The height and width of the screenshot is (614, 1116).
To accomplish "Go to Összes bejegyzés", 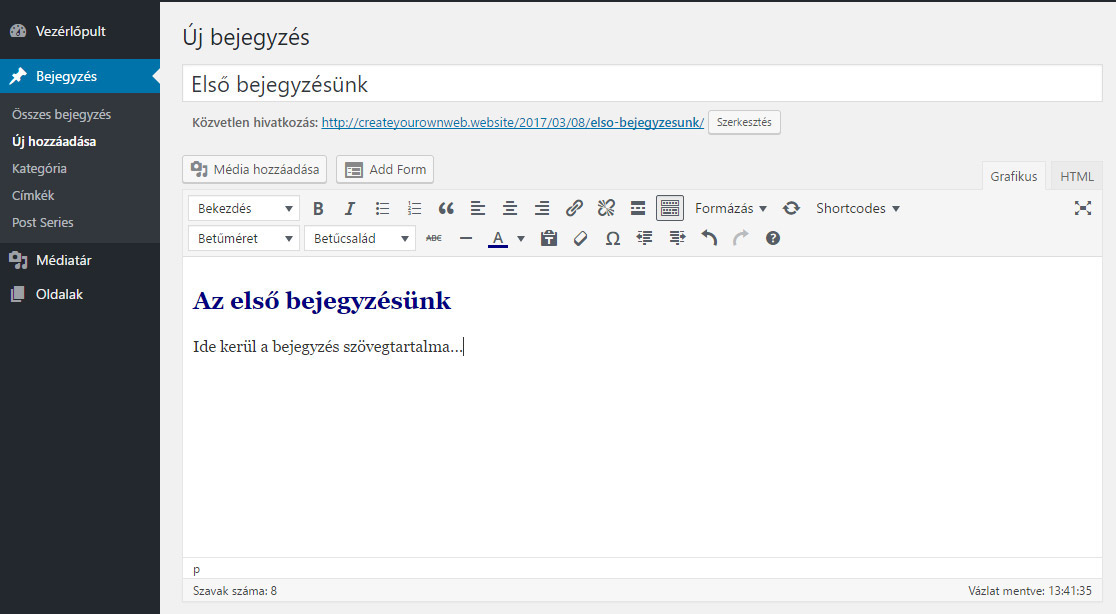I will 61,115.
